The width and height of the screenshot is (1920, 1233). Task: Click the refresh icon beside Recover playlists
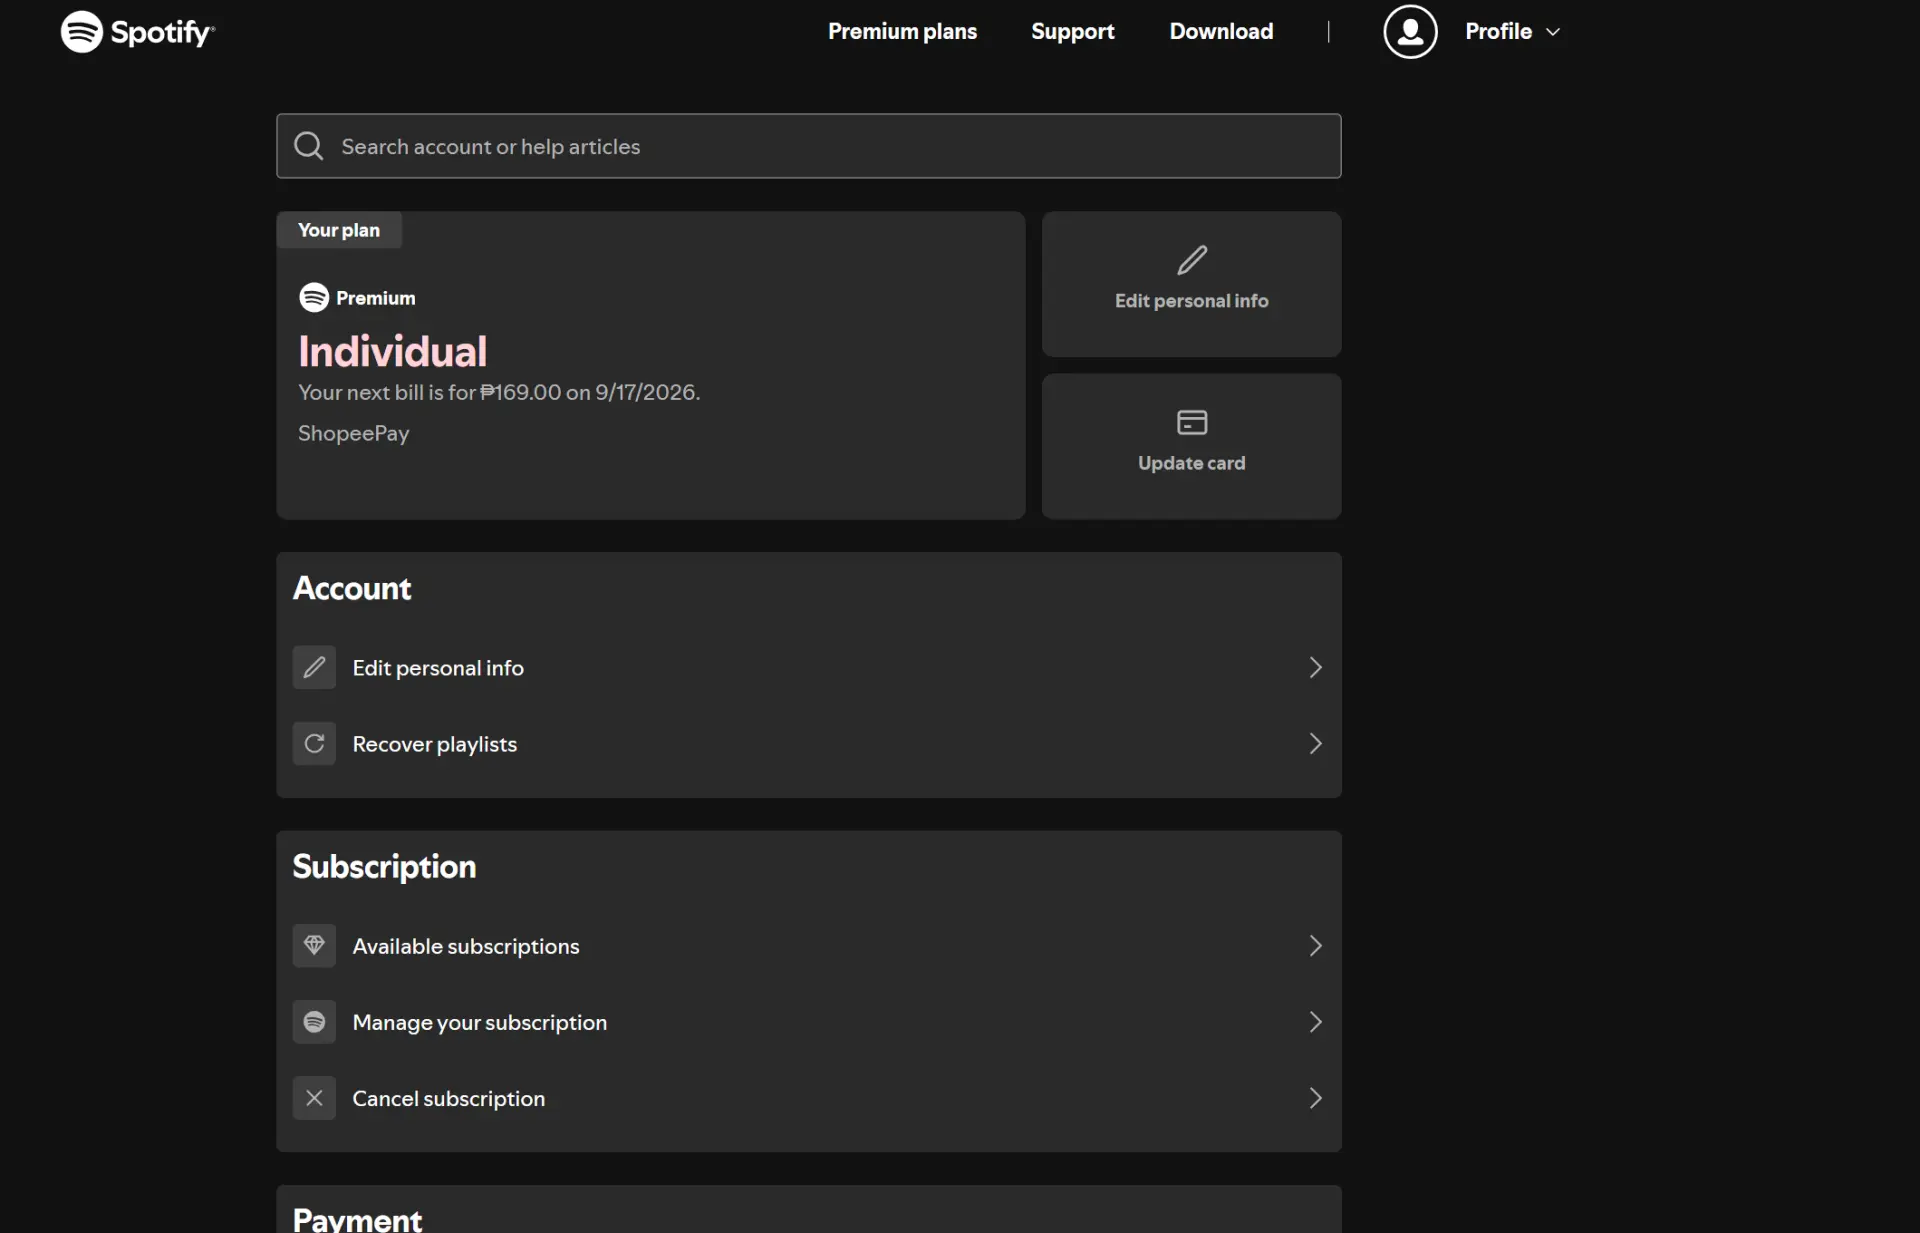314,744
